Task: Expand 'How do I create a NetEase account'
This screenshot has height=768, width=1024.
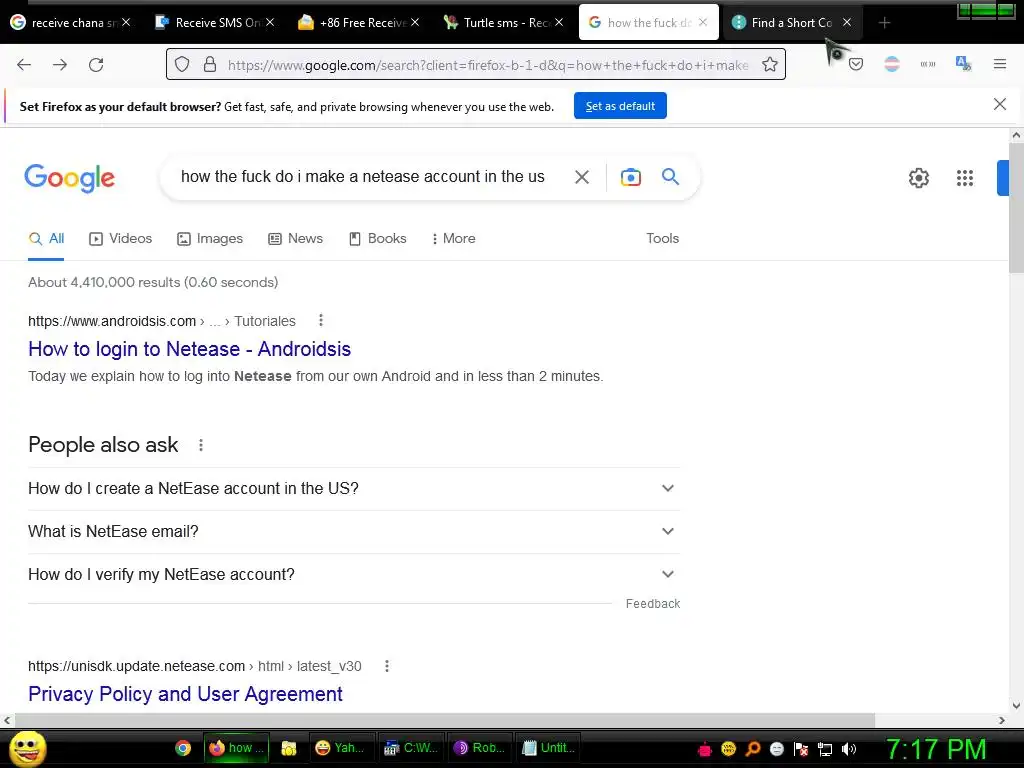Action: coord(354,488)
